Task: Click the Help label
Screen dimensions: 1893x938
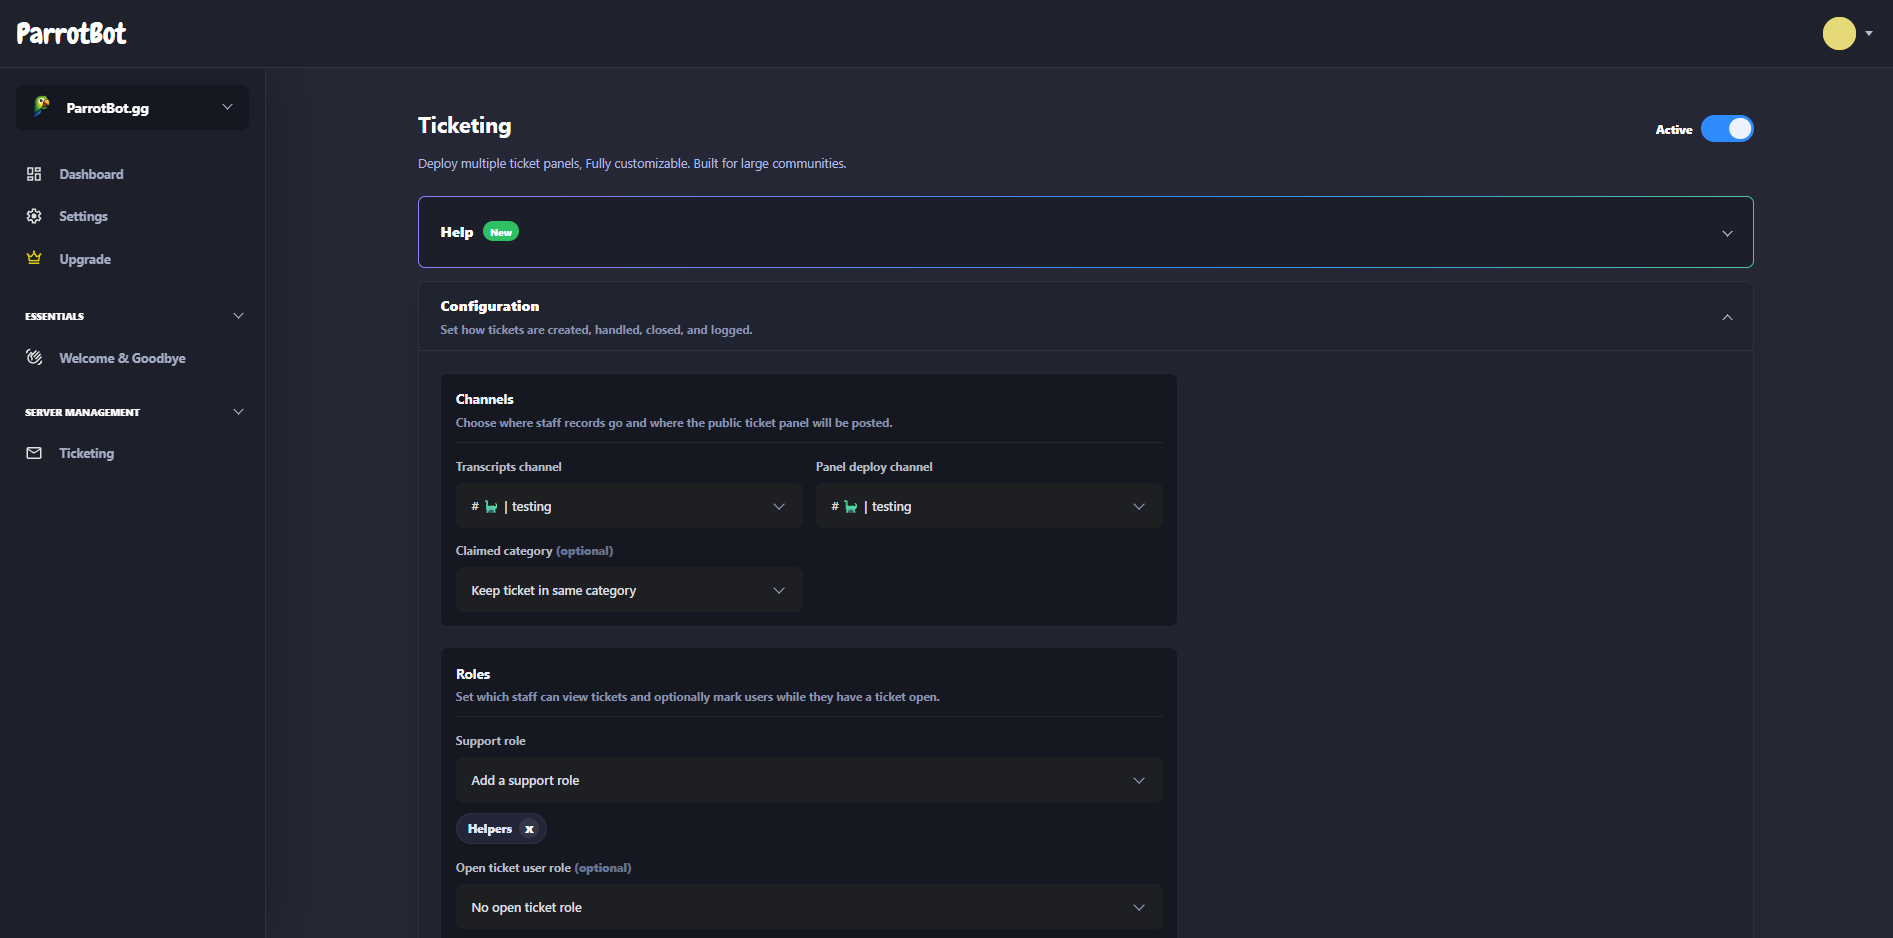Action: 457,232
